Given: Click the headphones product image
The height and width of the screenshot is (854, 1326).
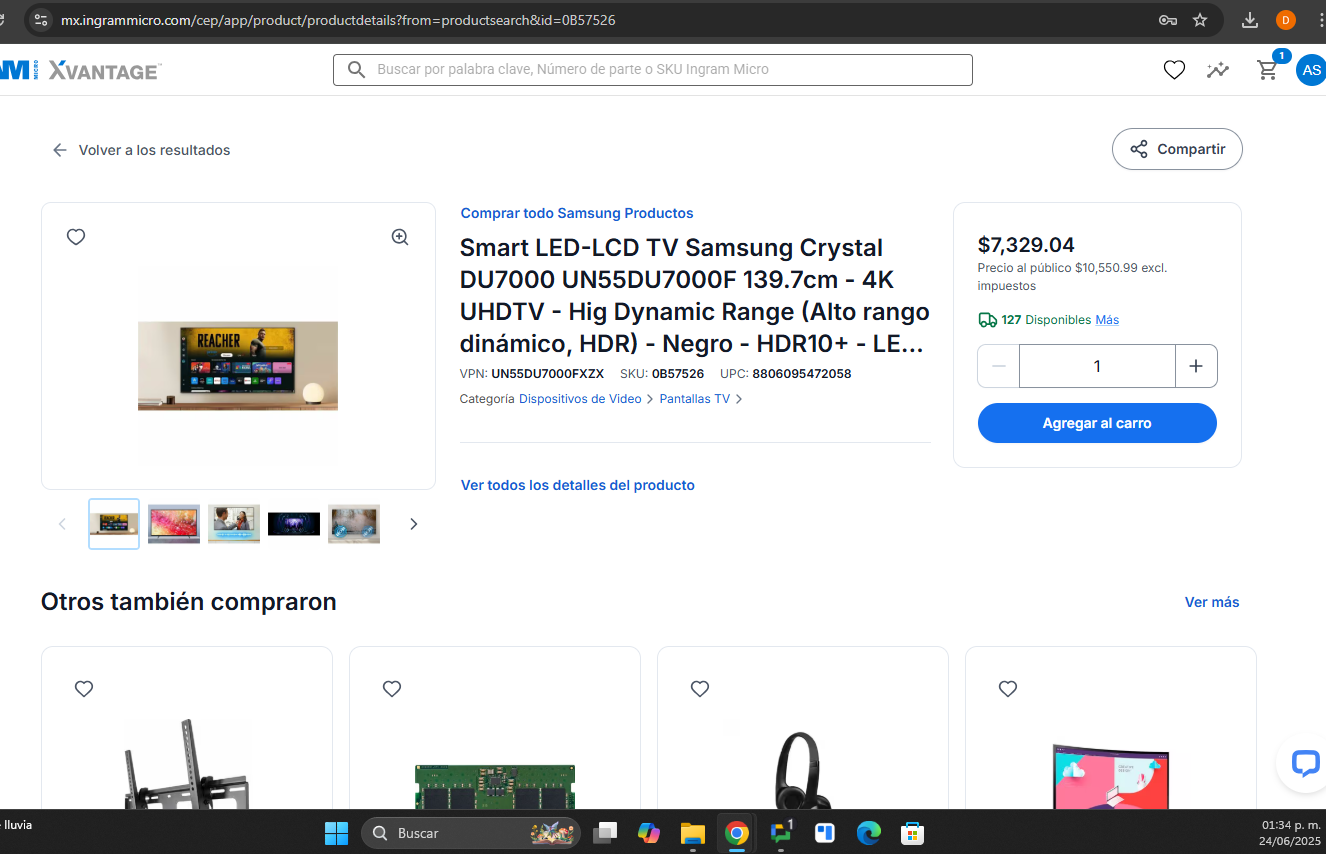Looking at the screenshot, I should pos(803,770).
